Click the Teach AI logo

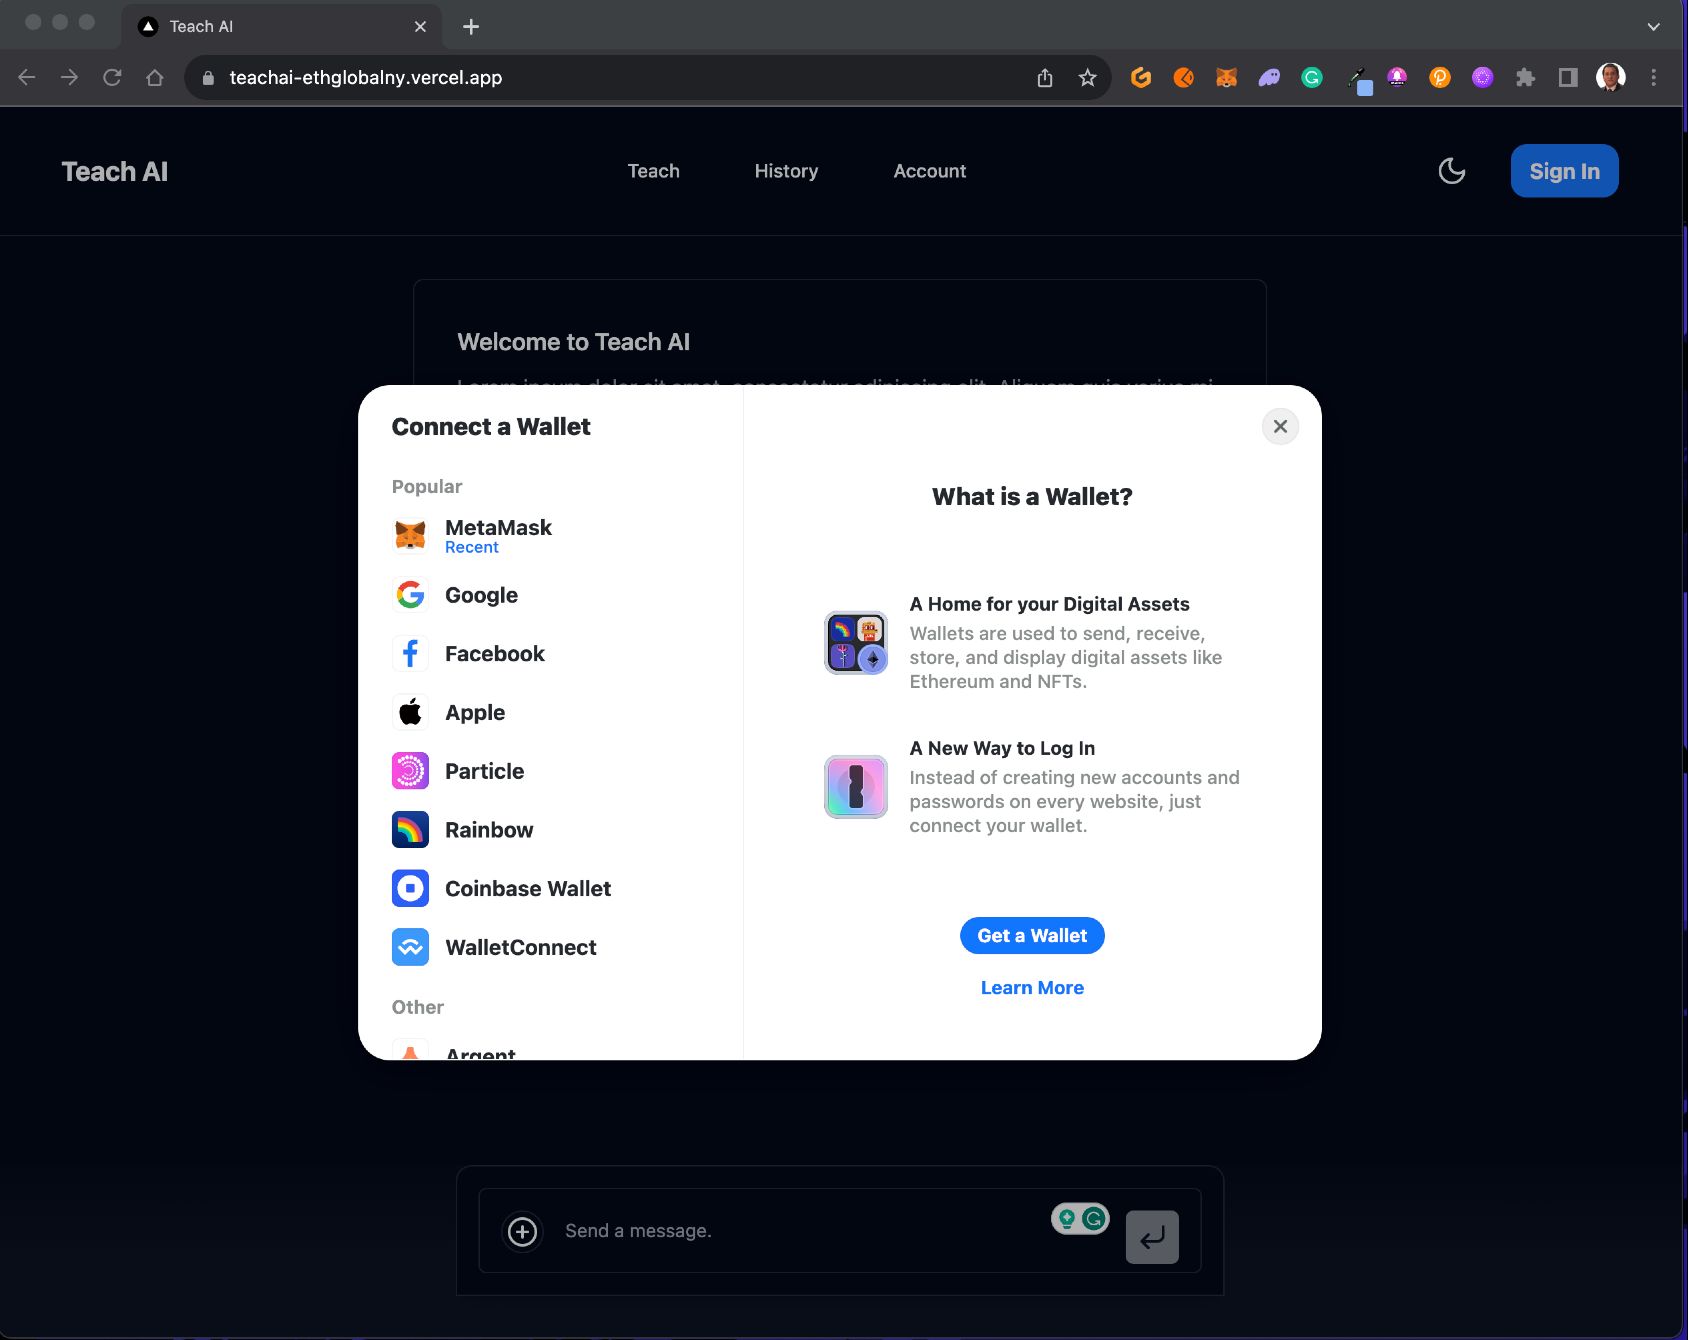point(115,172)
